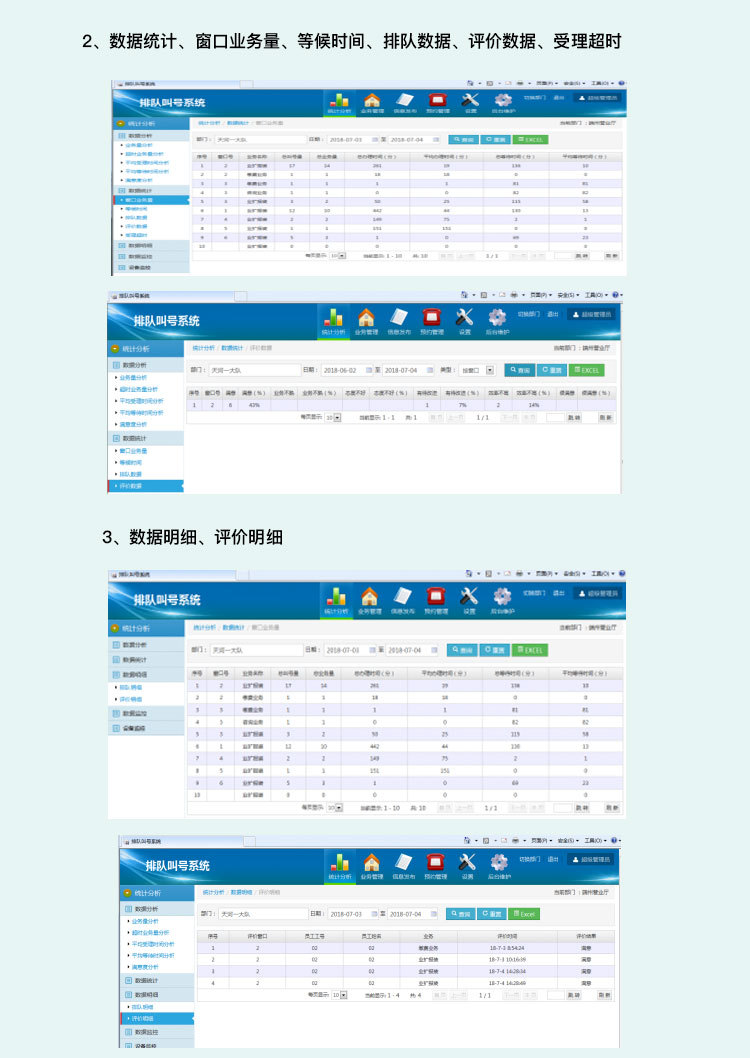
Task: Open 设置 tools icon in first screenshot
Action: (x=470, y=103)
